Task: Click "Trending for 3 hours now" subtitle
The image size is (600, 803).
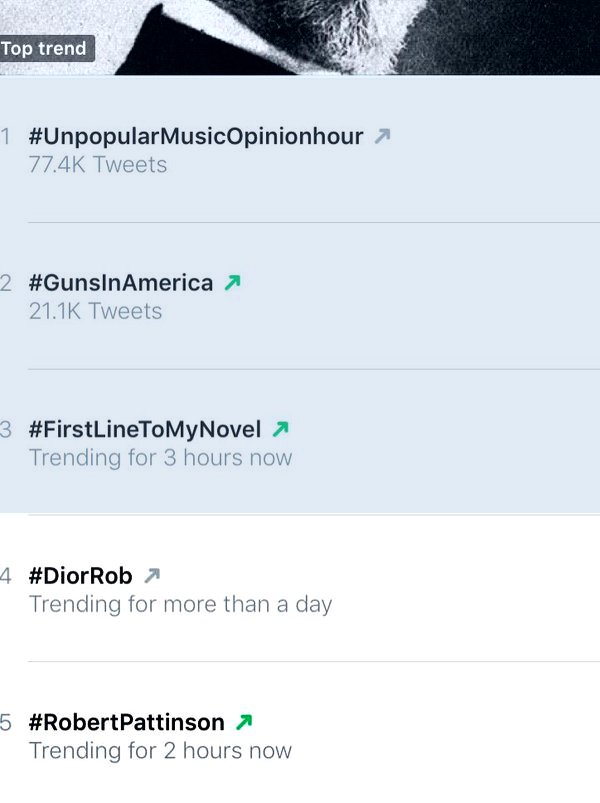Action: click(160, 458)
